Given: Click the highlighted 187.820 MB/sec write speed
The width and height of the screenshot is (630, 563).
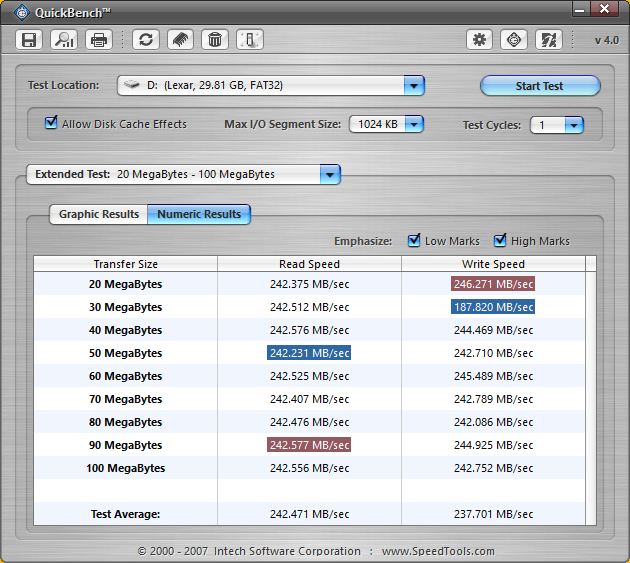Looking at the screenshot, I should point(493,307).
